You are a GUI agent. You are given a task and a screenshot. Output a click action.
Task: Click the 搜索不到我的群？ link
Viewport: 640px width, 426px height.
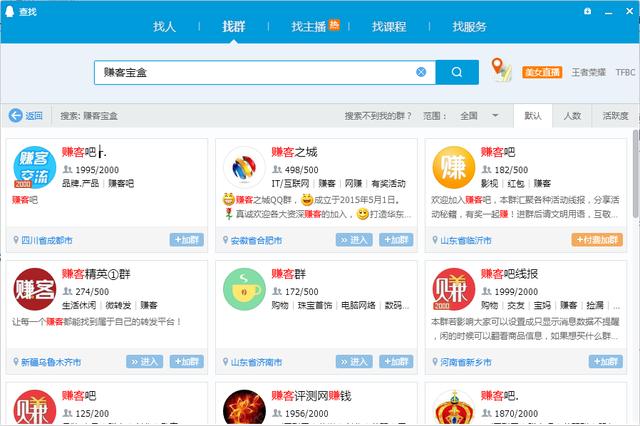click(x=378, y=116)
